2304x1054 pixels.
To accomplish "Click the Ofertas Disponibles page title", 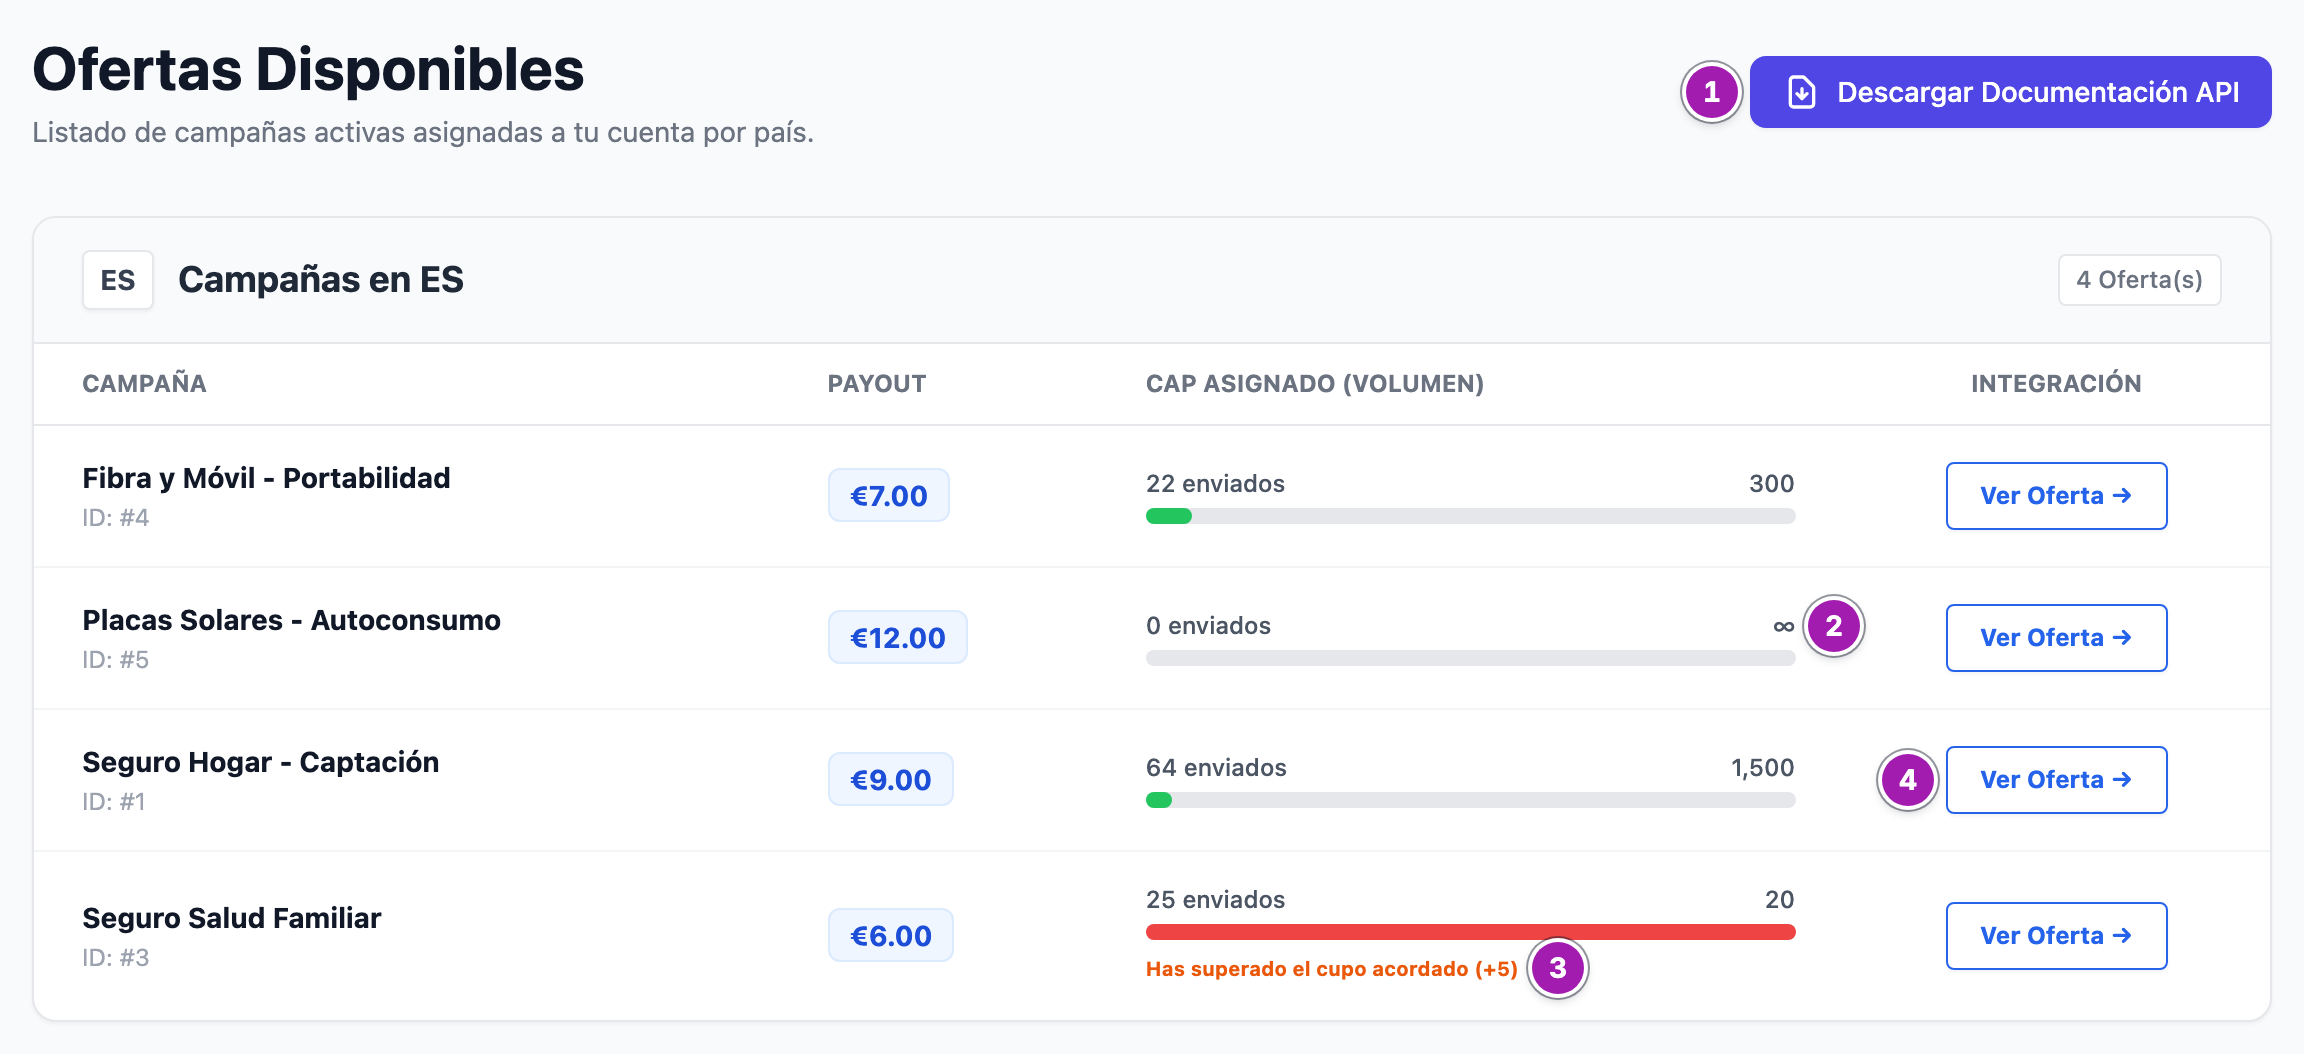I will coord(308,70).
